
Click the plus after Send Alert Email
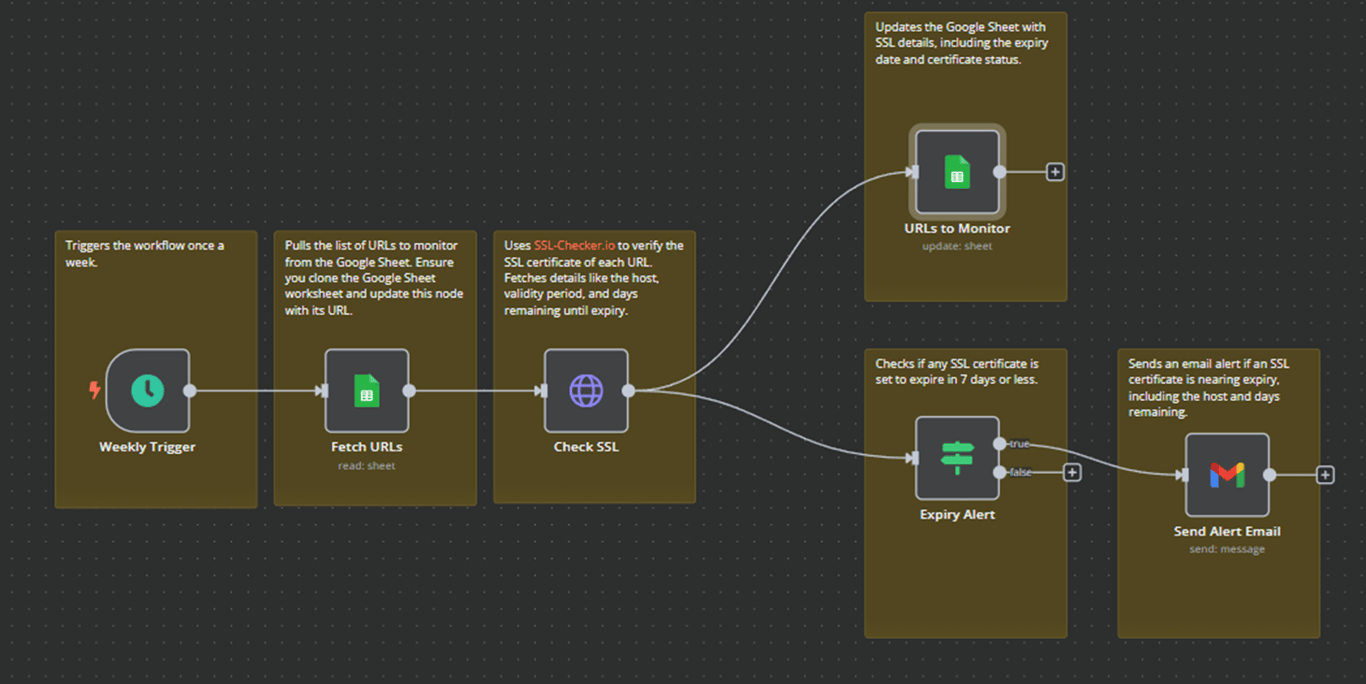coord(1325,474)
